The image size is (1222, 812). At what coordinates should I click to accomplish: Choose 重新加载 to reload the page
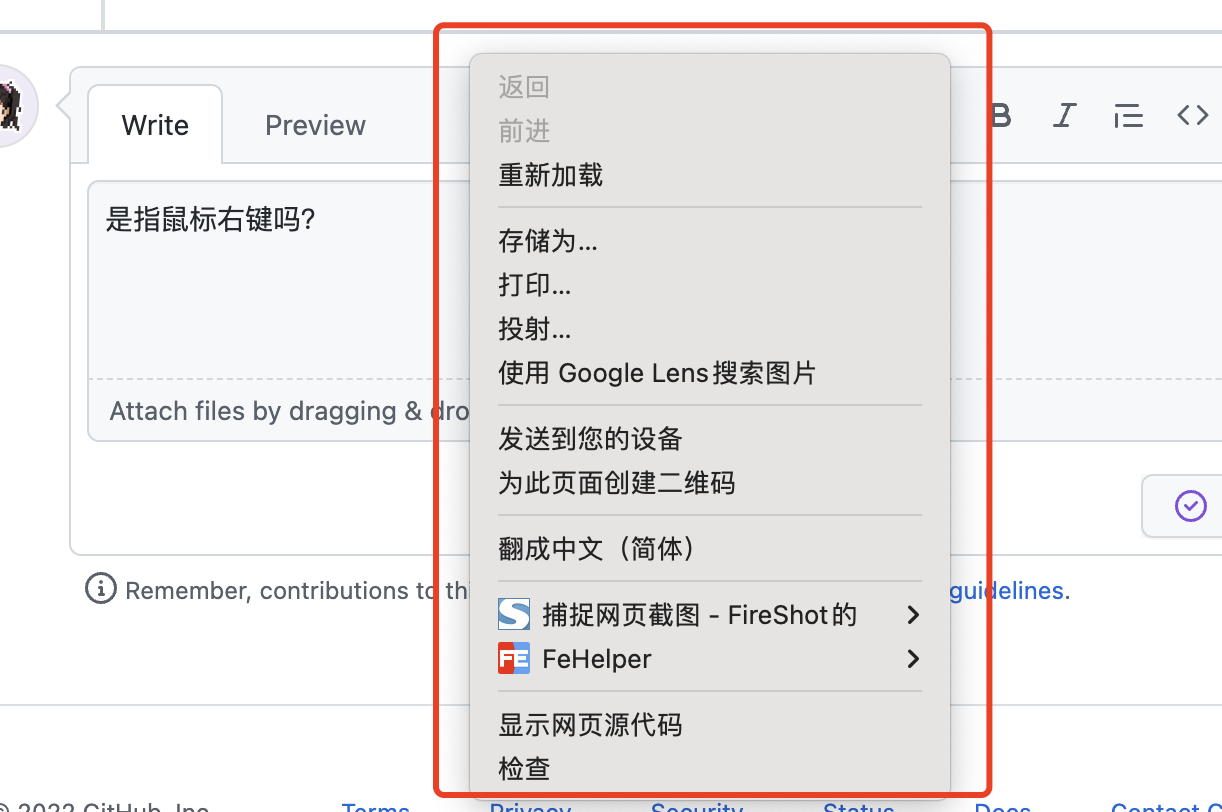coord(550,176)
